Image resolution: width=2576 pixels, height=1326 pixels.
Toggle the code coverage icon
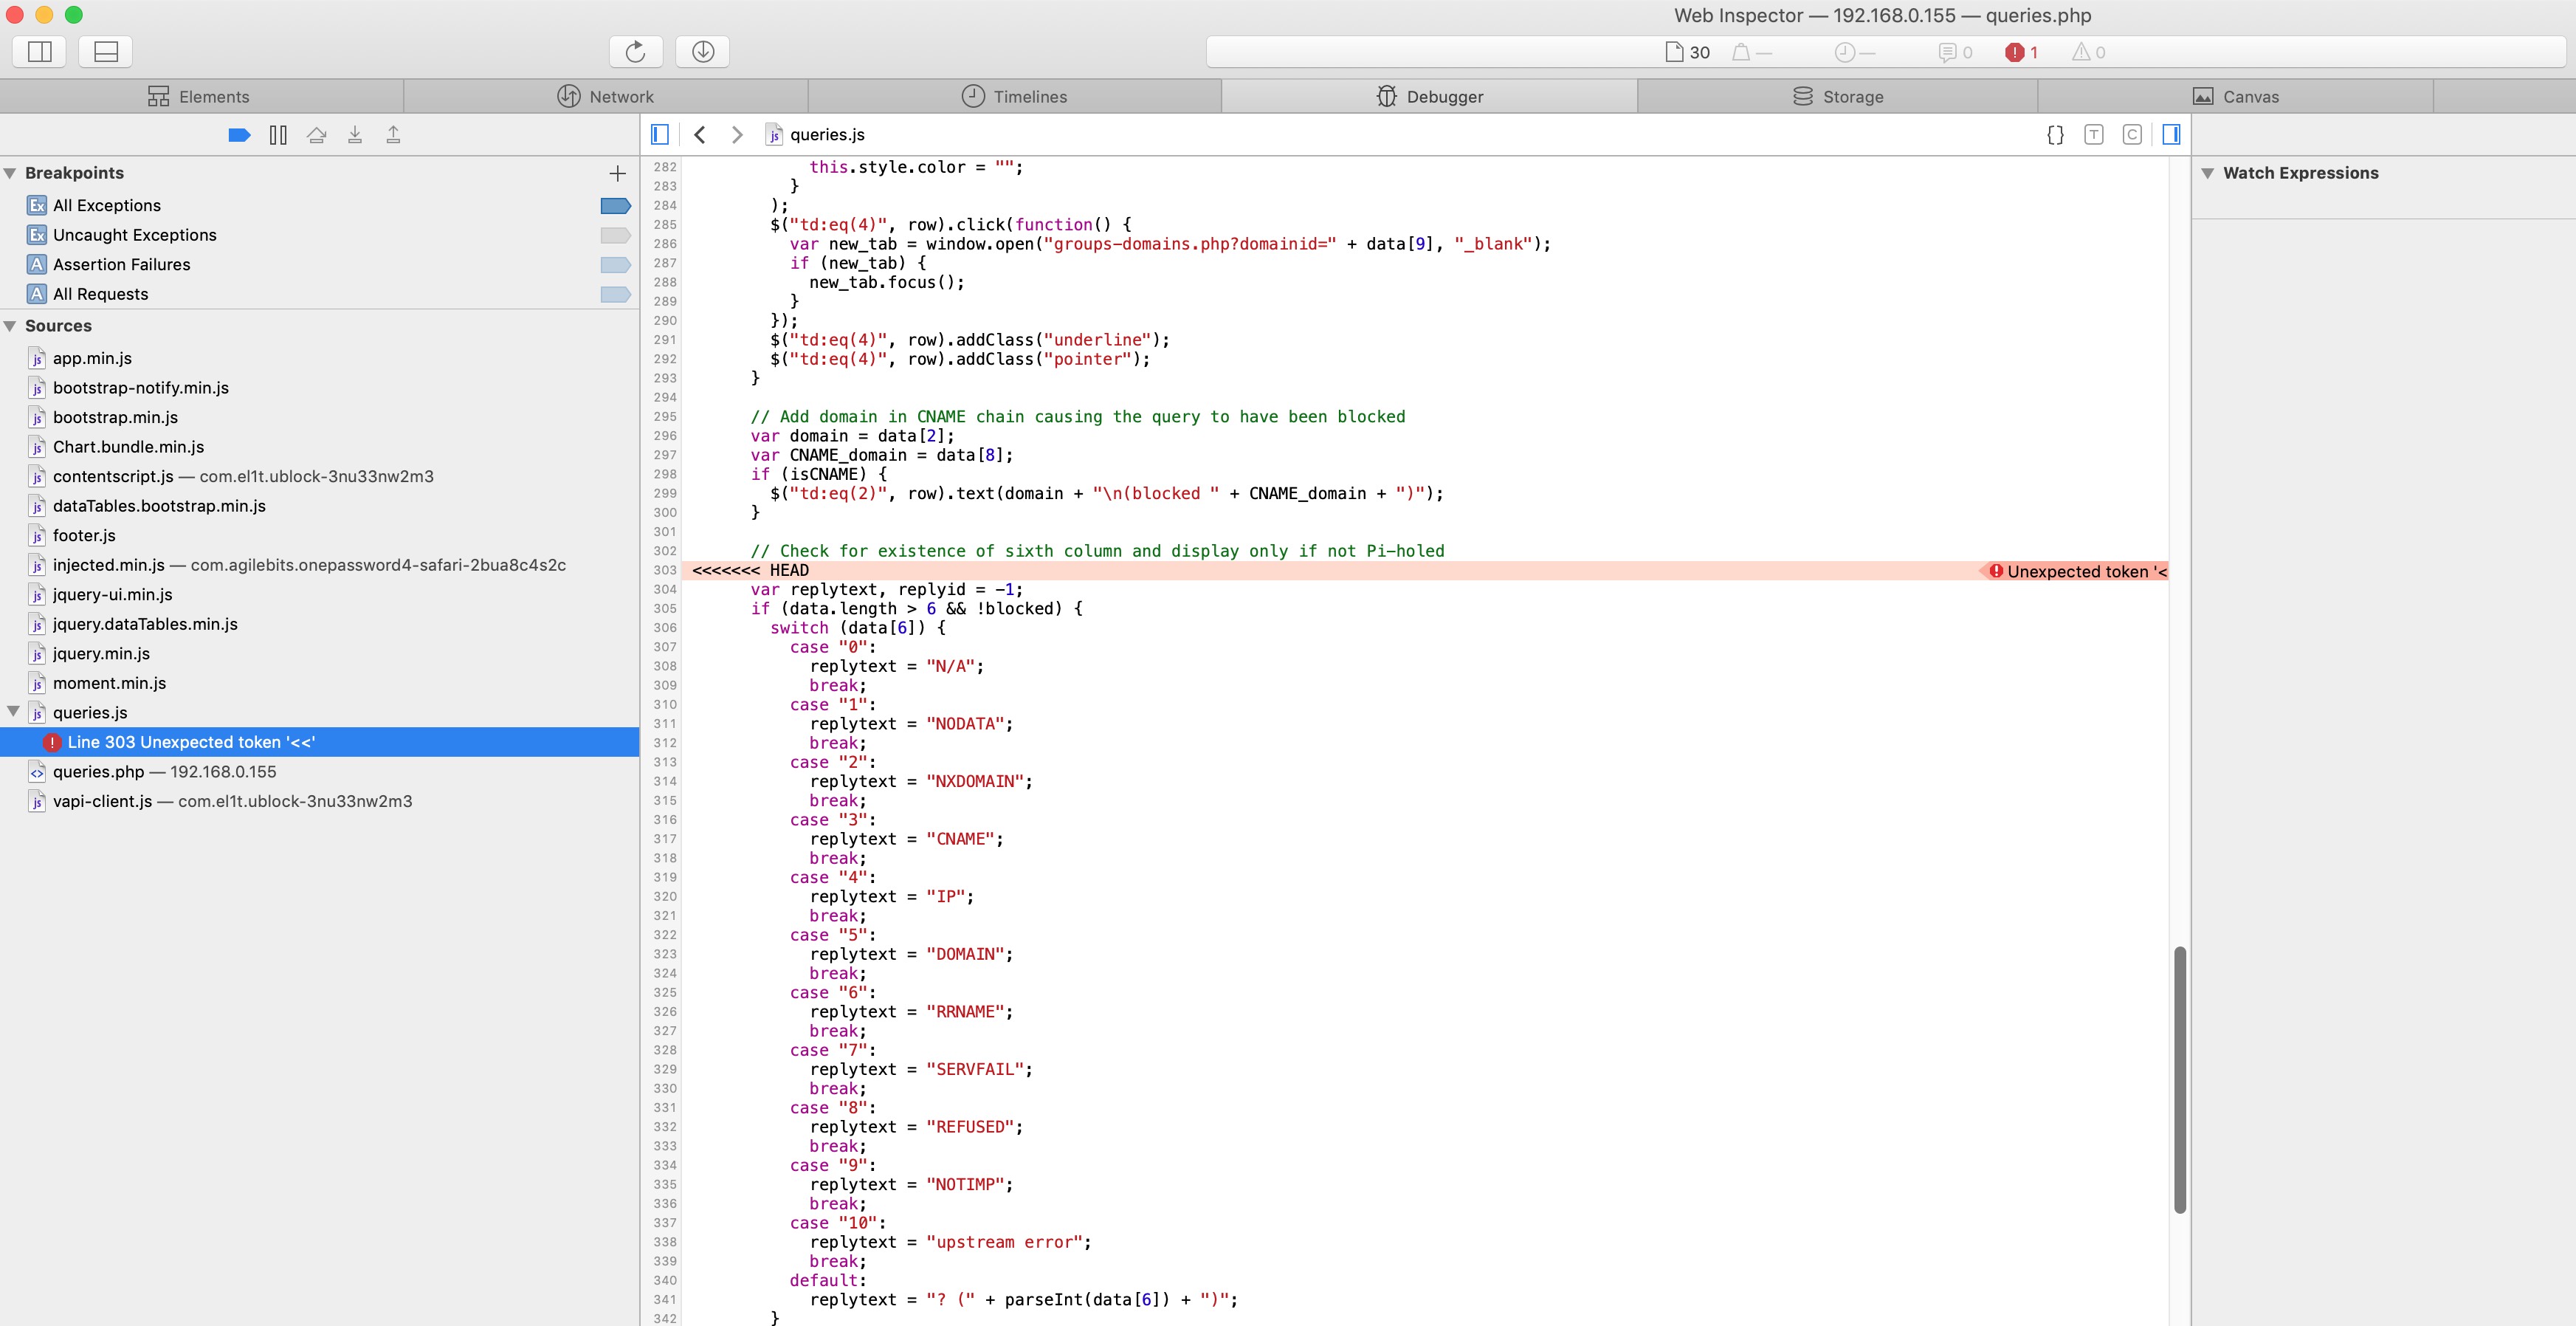point(2131,135)
